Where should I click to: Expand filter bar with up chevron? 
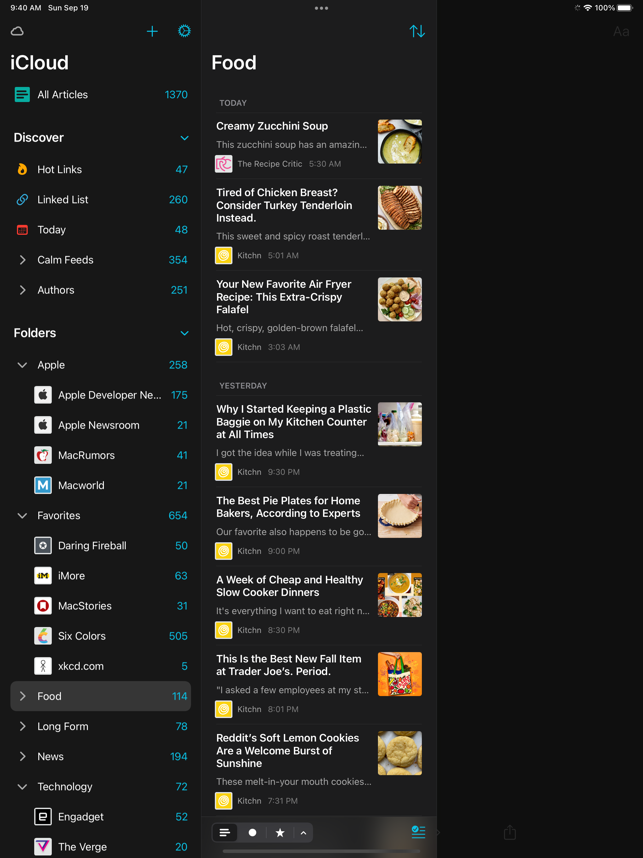303,832
